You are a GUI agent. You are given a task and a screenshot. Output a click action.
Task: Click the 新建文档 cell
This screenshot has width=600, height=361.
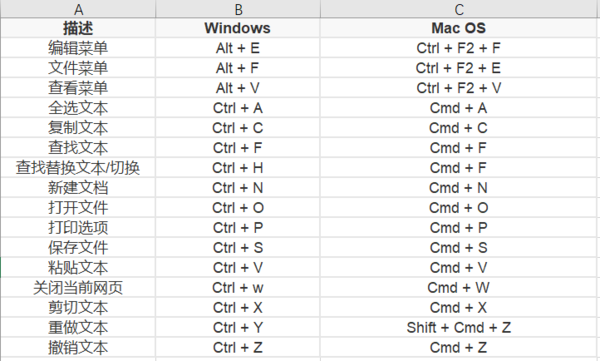click(78, 188)
